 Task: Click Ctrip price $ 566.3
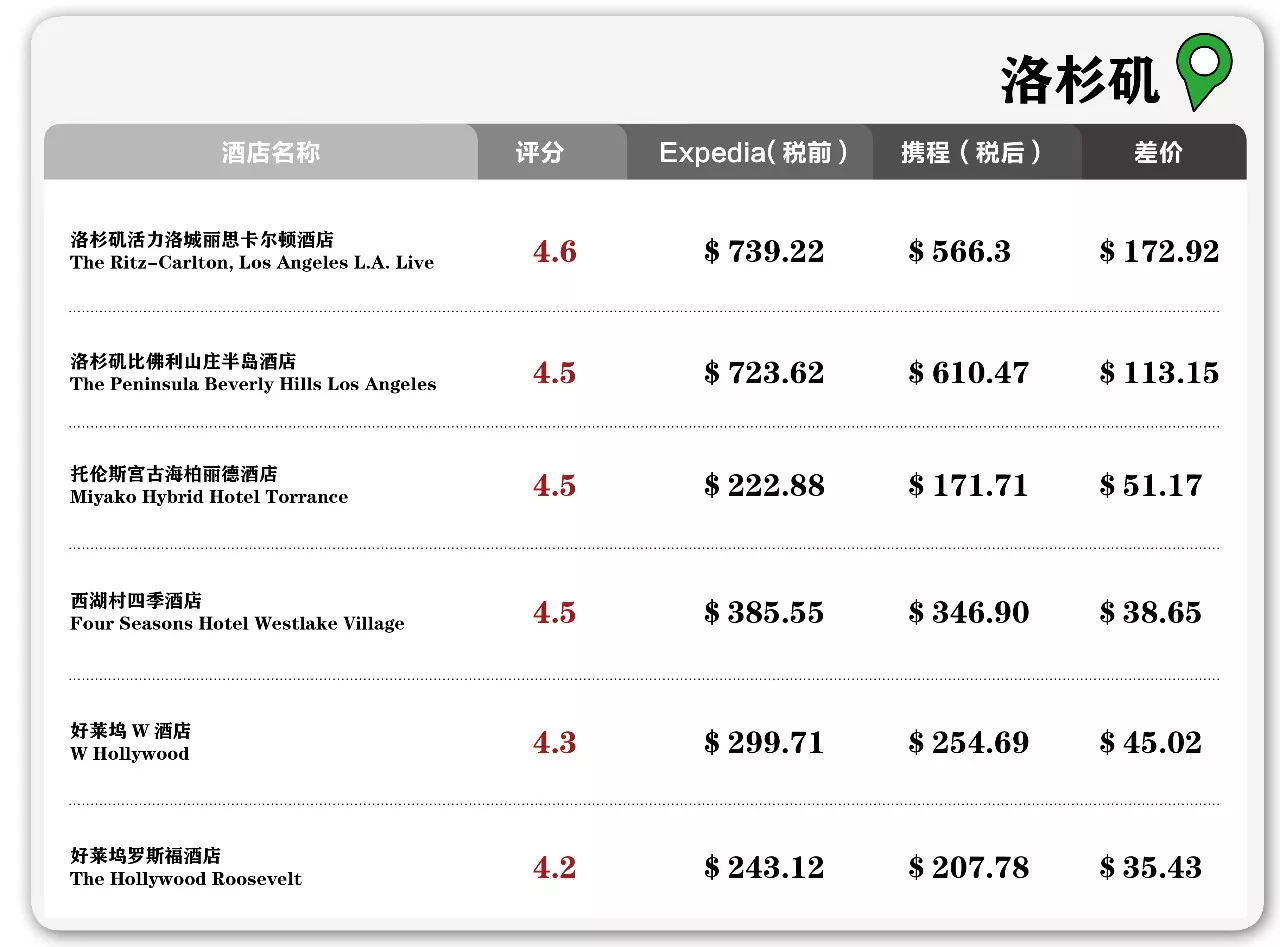960,251
